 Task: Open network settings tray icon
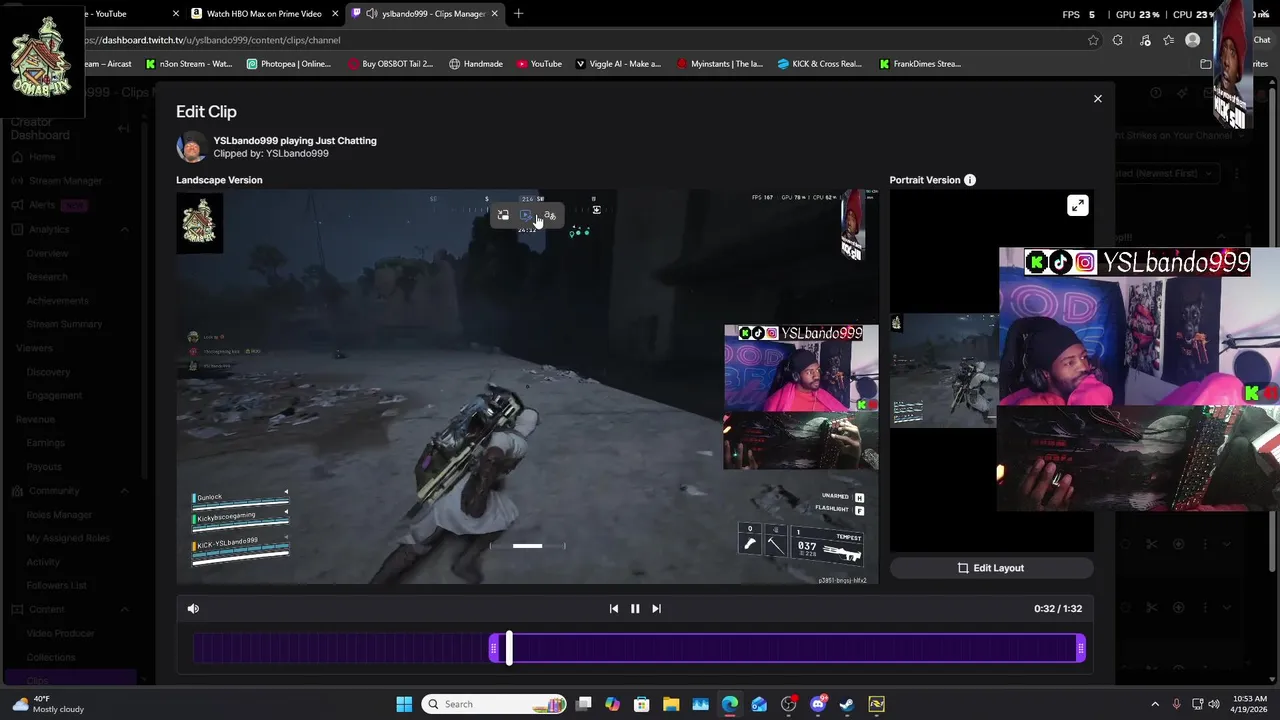click(1197, 704)
